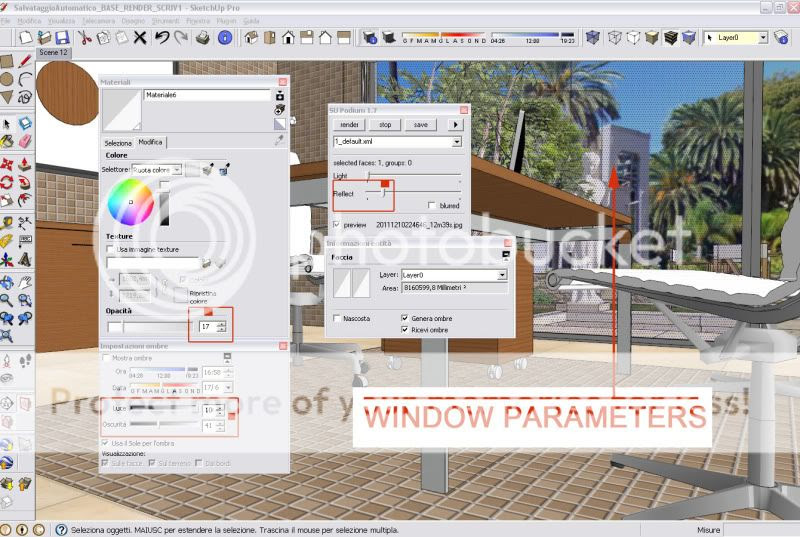Open the Layer dropdown in entity info
800x537 pixels.
(502, 275)
